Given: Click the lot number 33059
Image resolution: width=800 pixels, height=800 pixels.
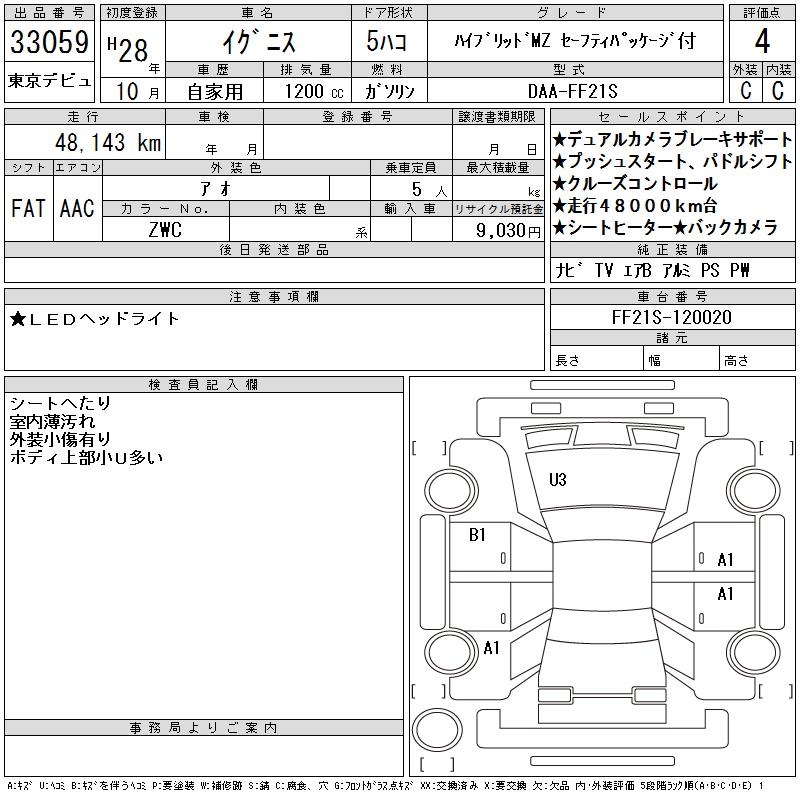Looking at the screenshot, I should [x=50, y=42].
